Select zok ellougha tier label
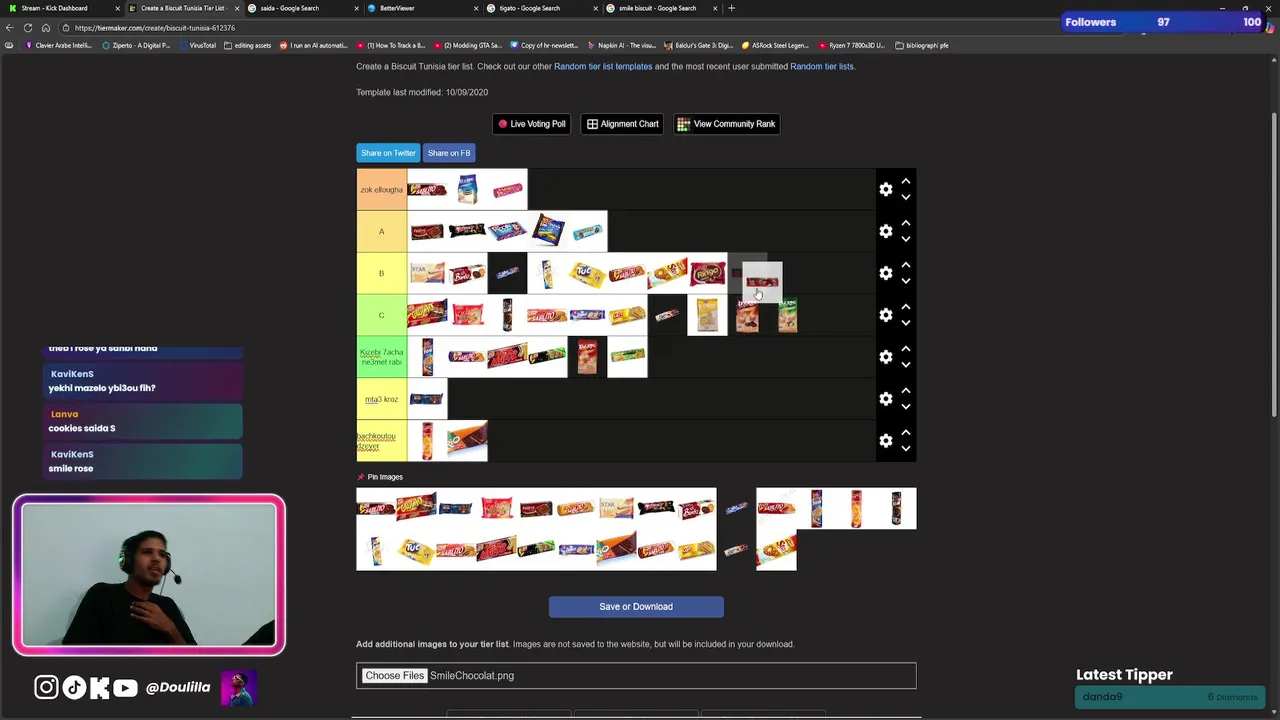Image resolution: width=1280 pixels, height=720 pixels. (x=381, y=190)
